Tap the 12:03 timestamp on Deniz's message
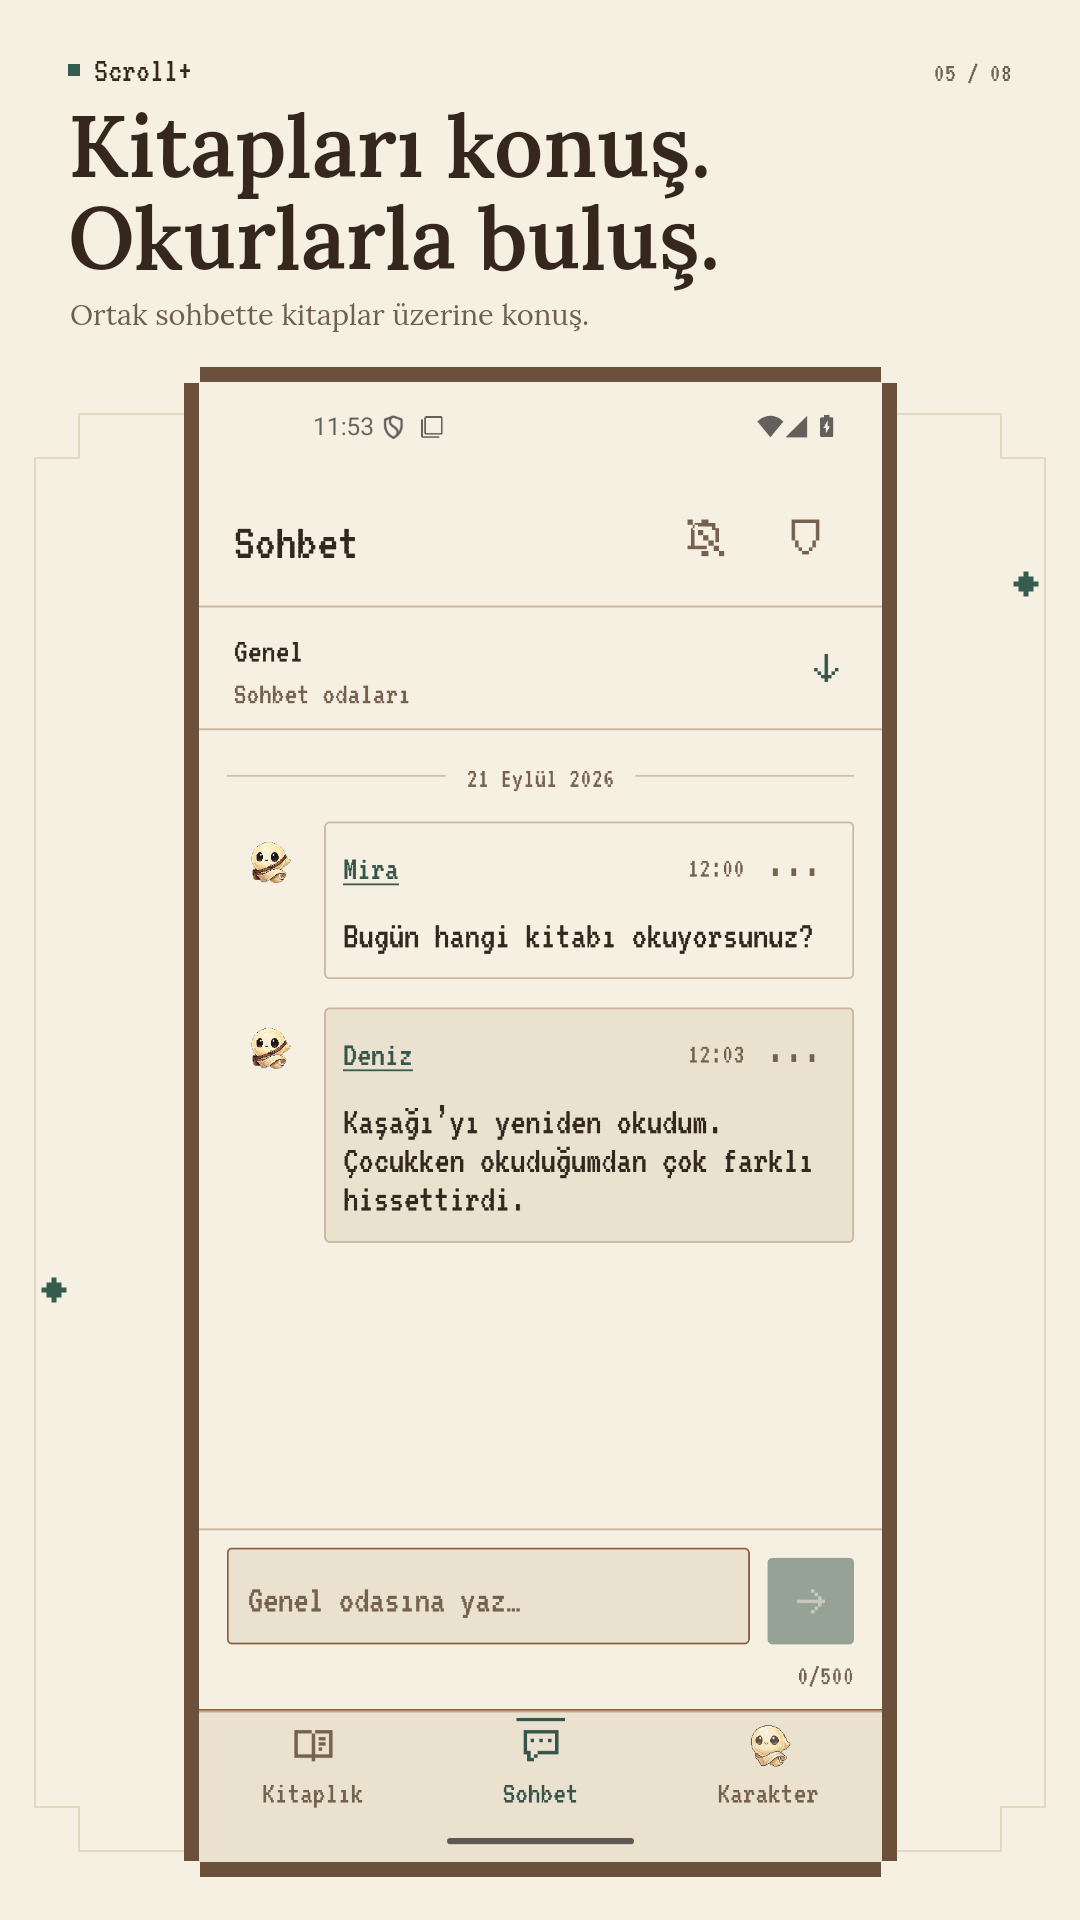 point(716,1055)
